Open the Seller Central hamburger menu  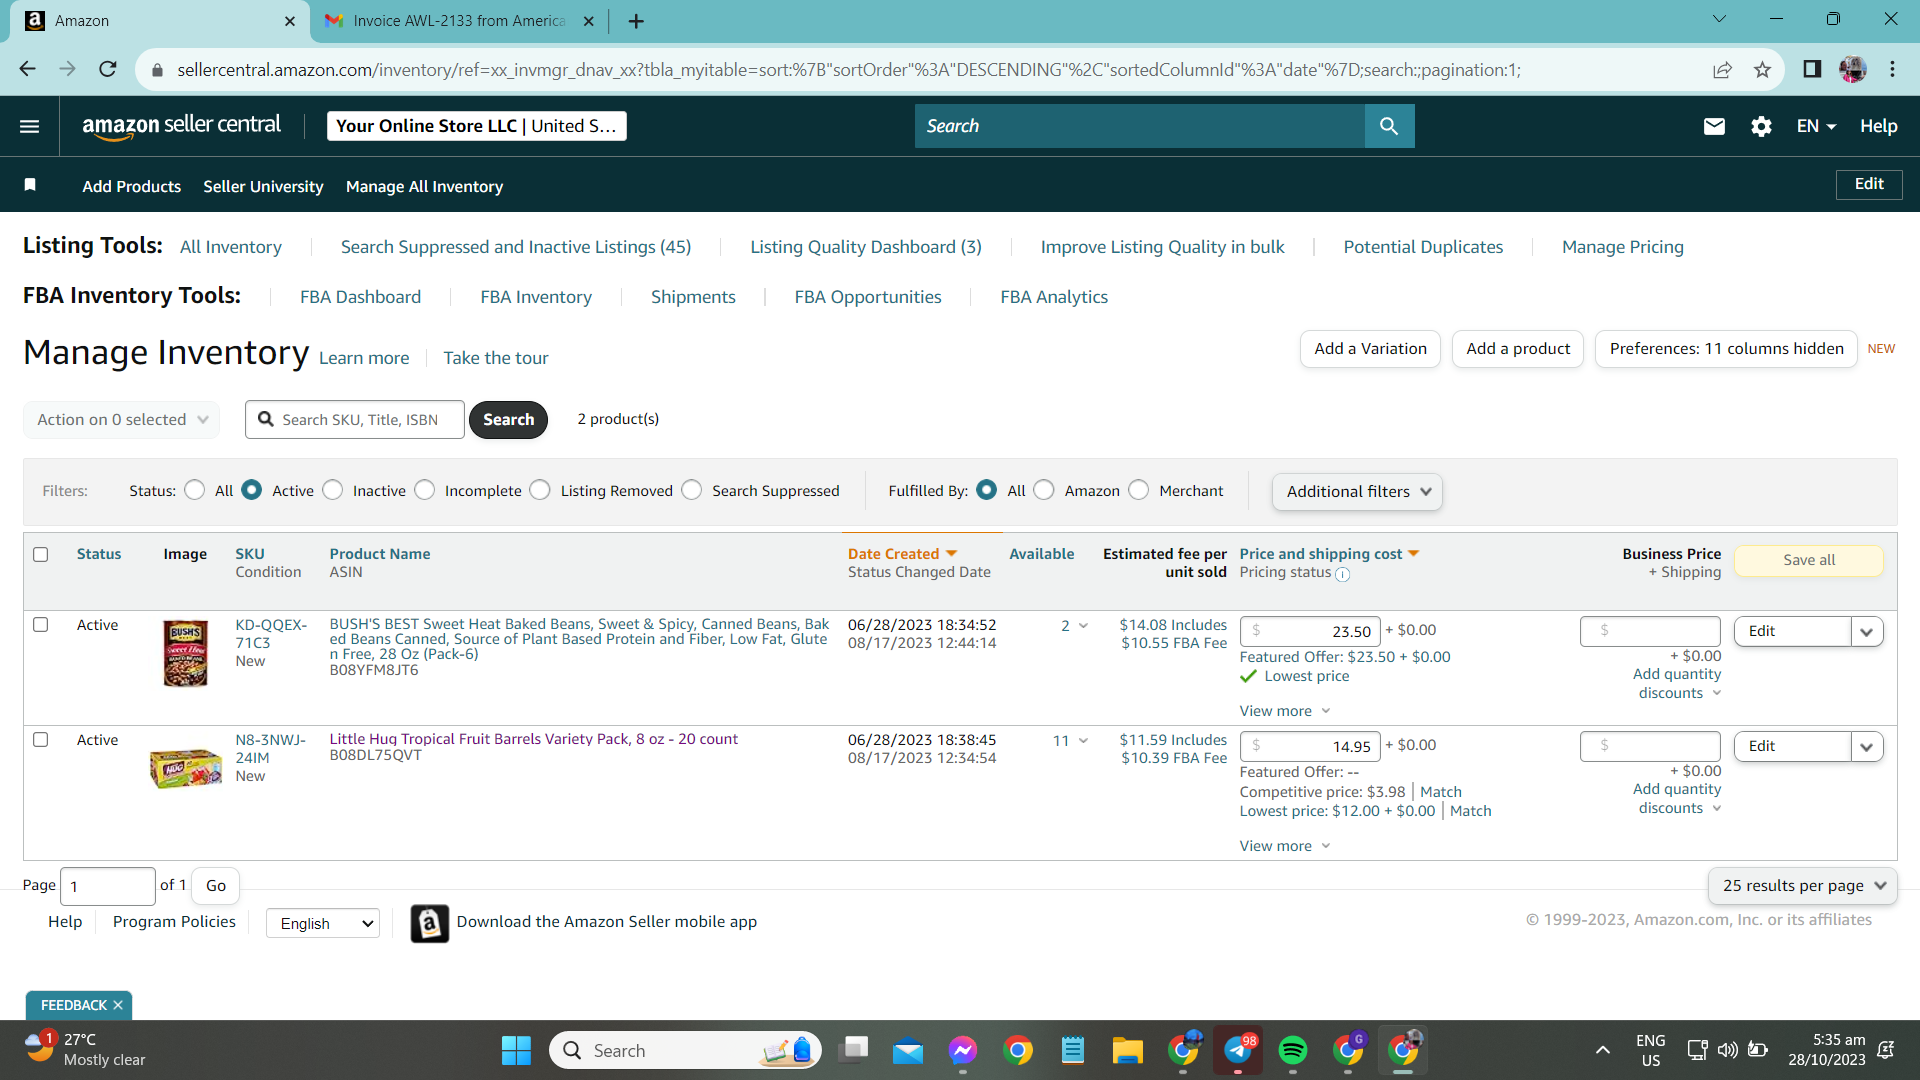point(30,126)
